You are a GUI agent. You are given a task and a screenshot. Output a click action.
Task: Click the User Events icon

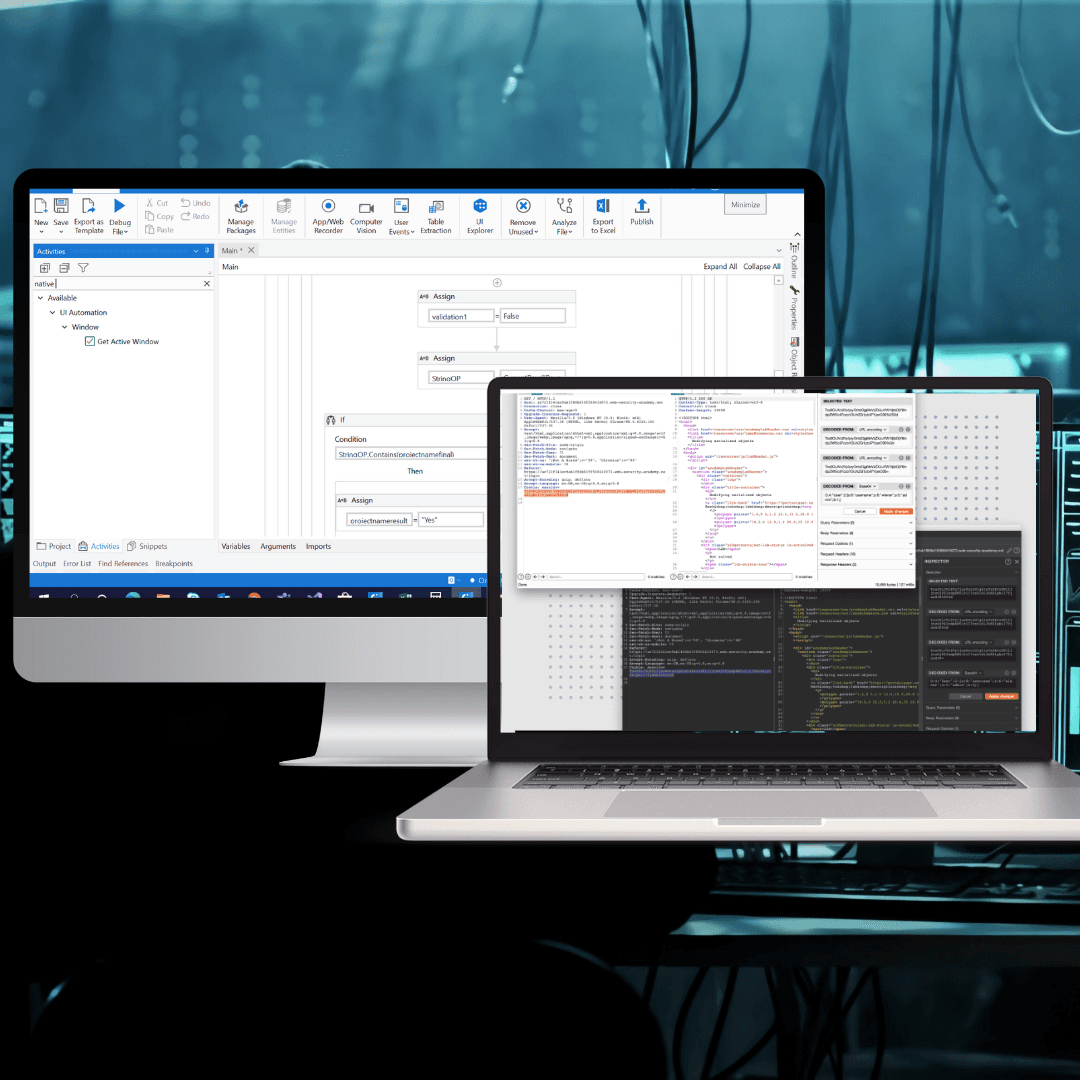click(x=402, y=206)
